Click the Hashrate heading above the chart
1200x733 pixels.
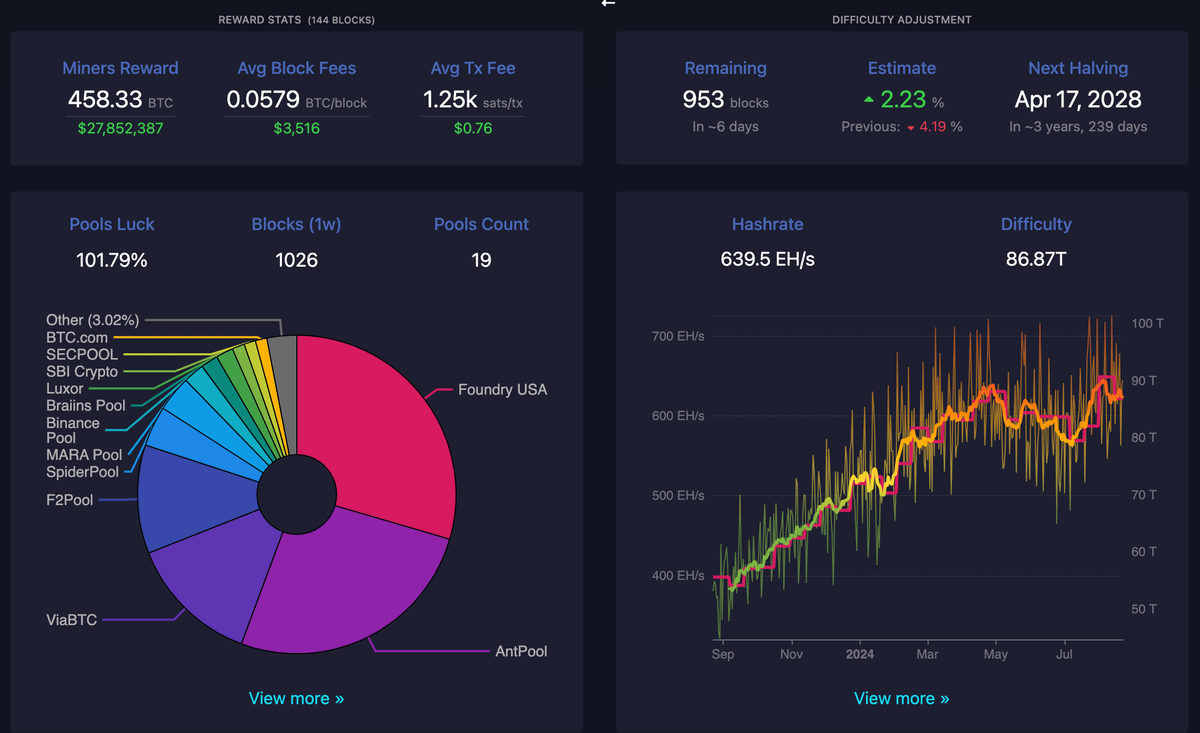point(767,224)
